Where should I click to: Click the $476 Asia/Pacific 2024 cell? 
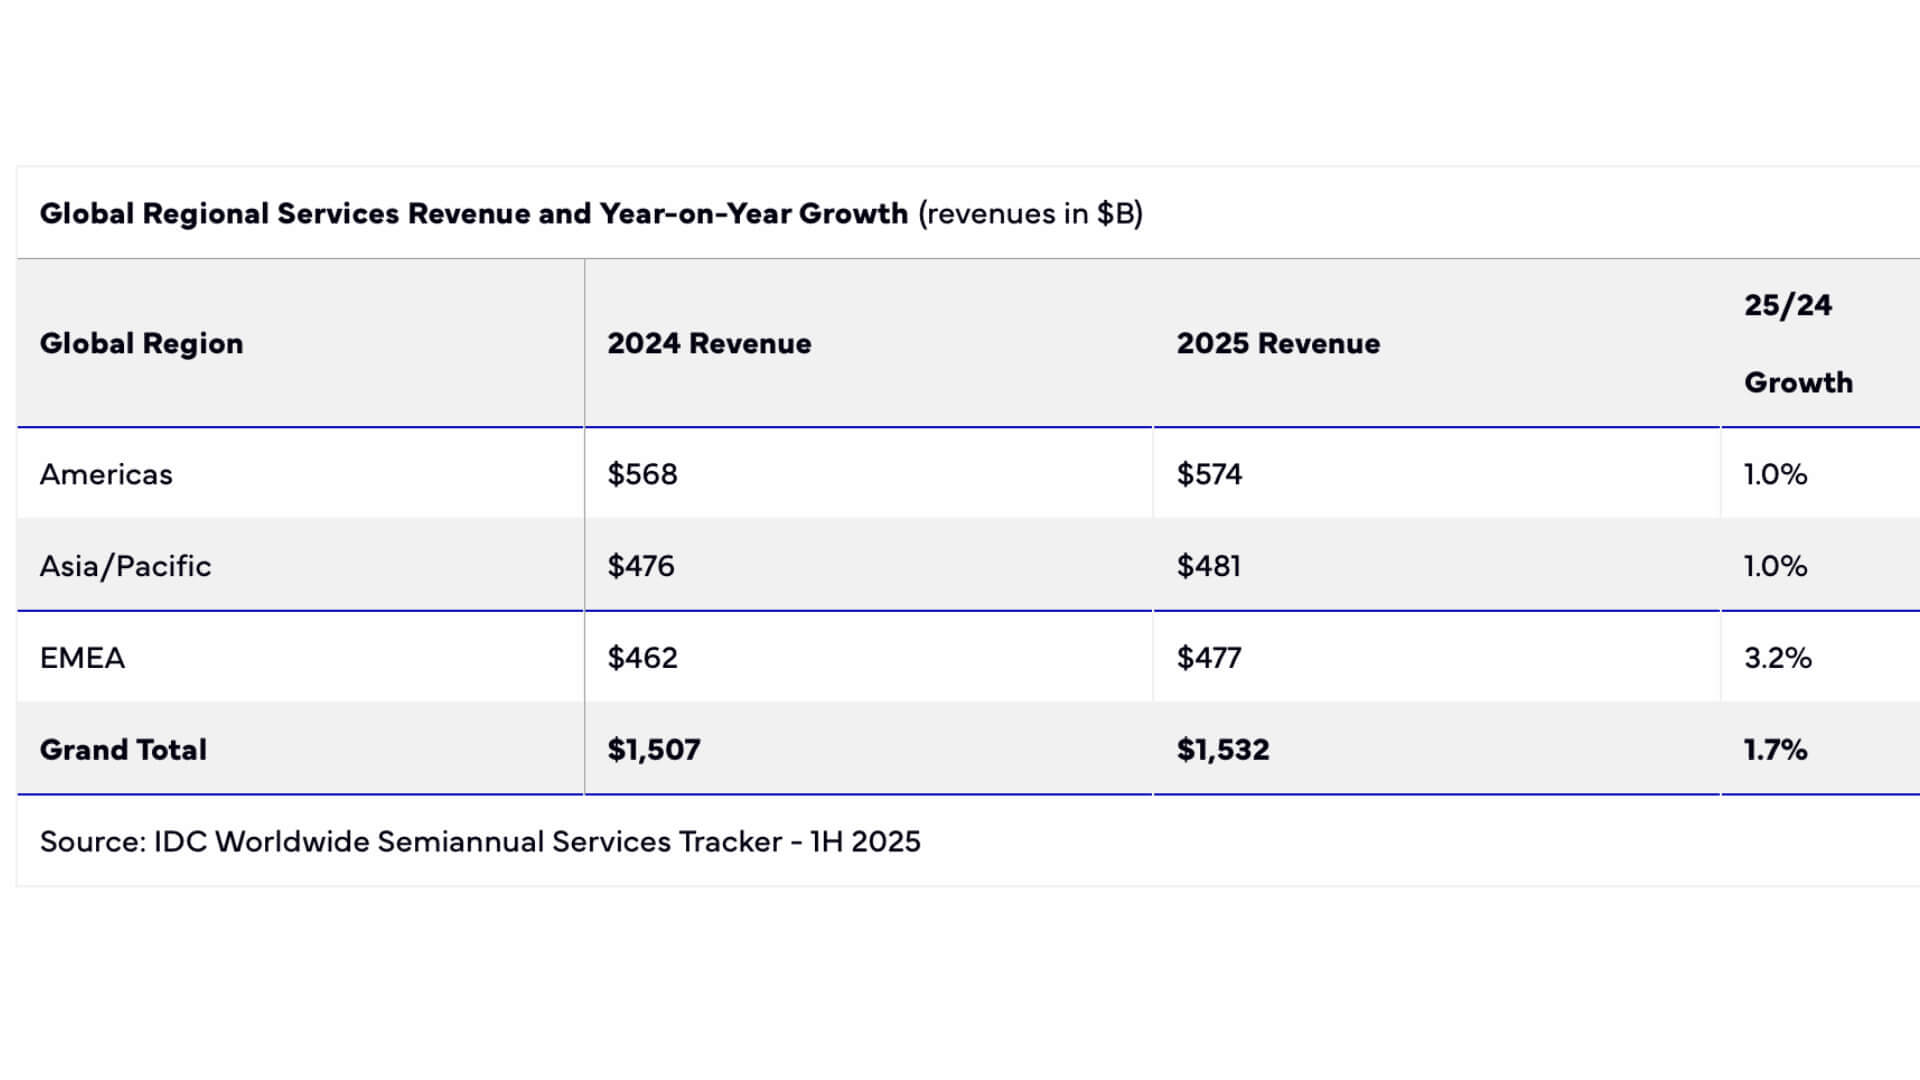pyautogui.click(x=641, y=566)
